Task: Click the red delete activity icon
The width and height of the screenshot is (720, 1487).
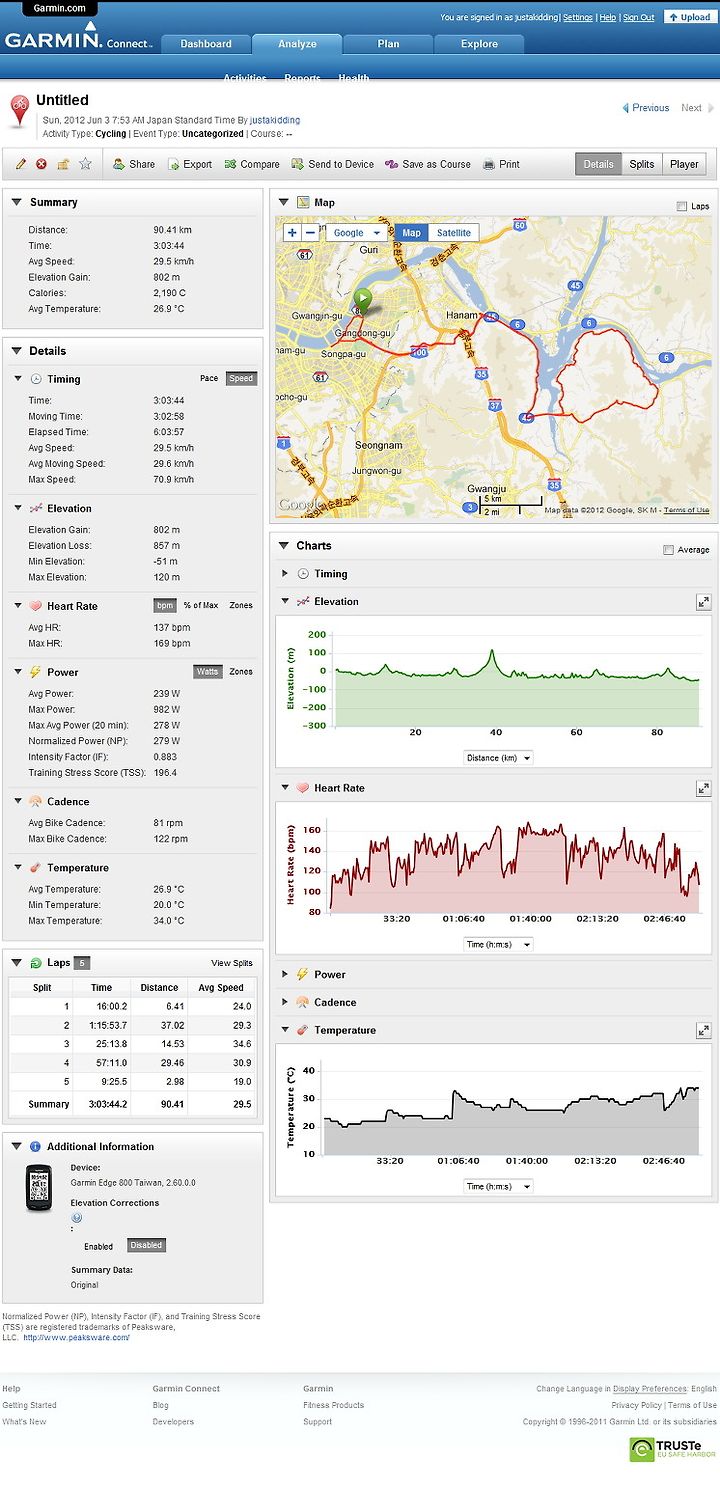Action: pyautogui.click(x=42, y=164)
